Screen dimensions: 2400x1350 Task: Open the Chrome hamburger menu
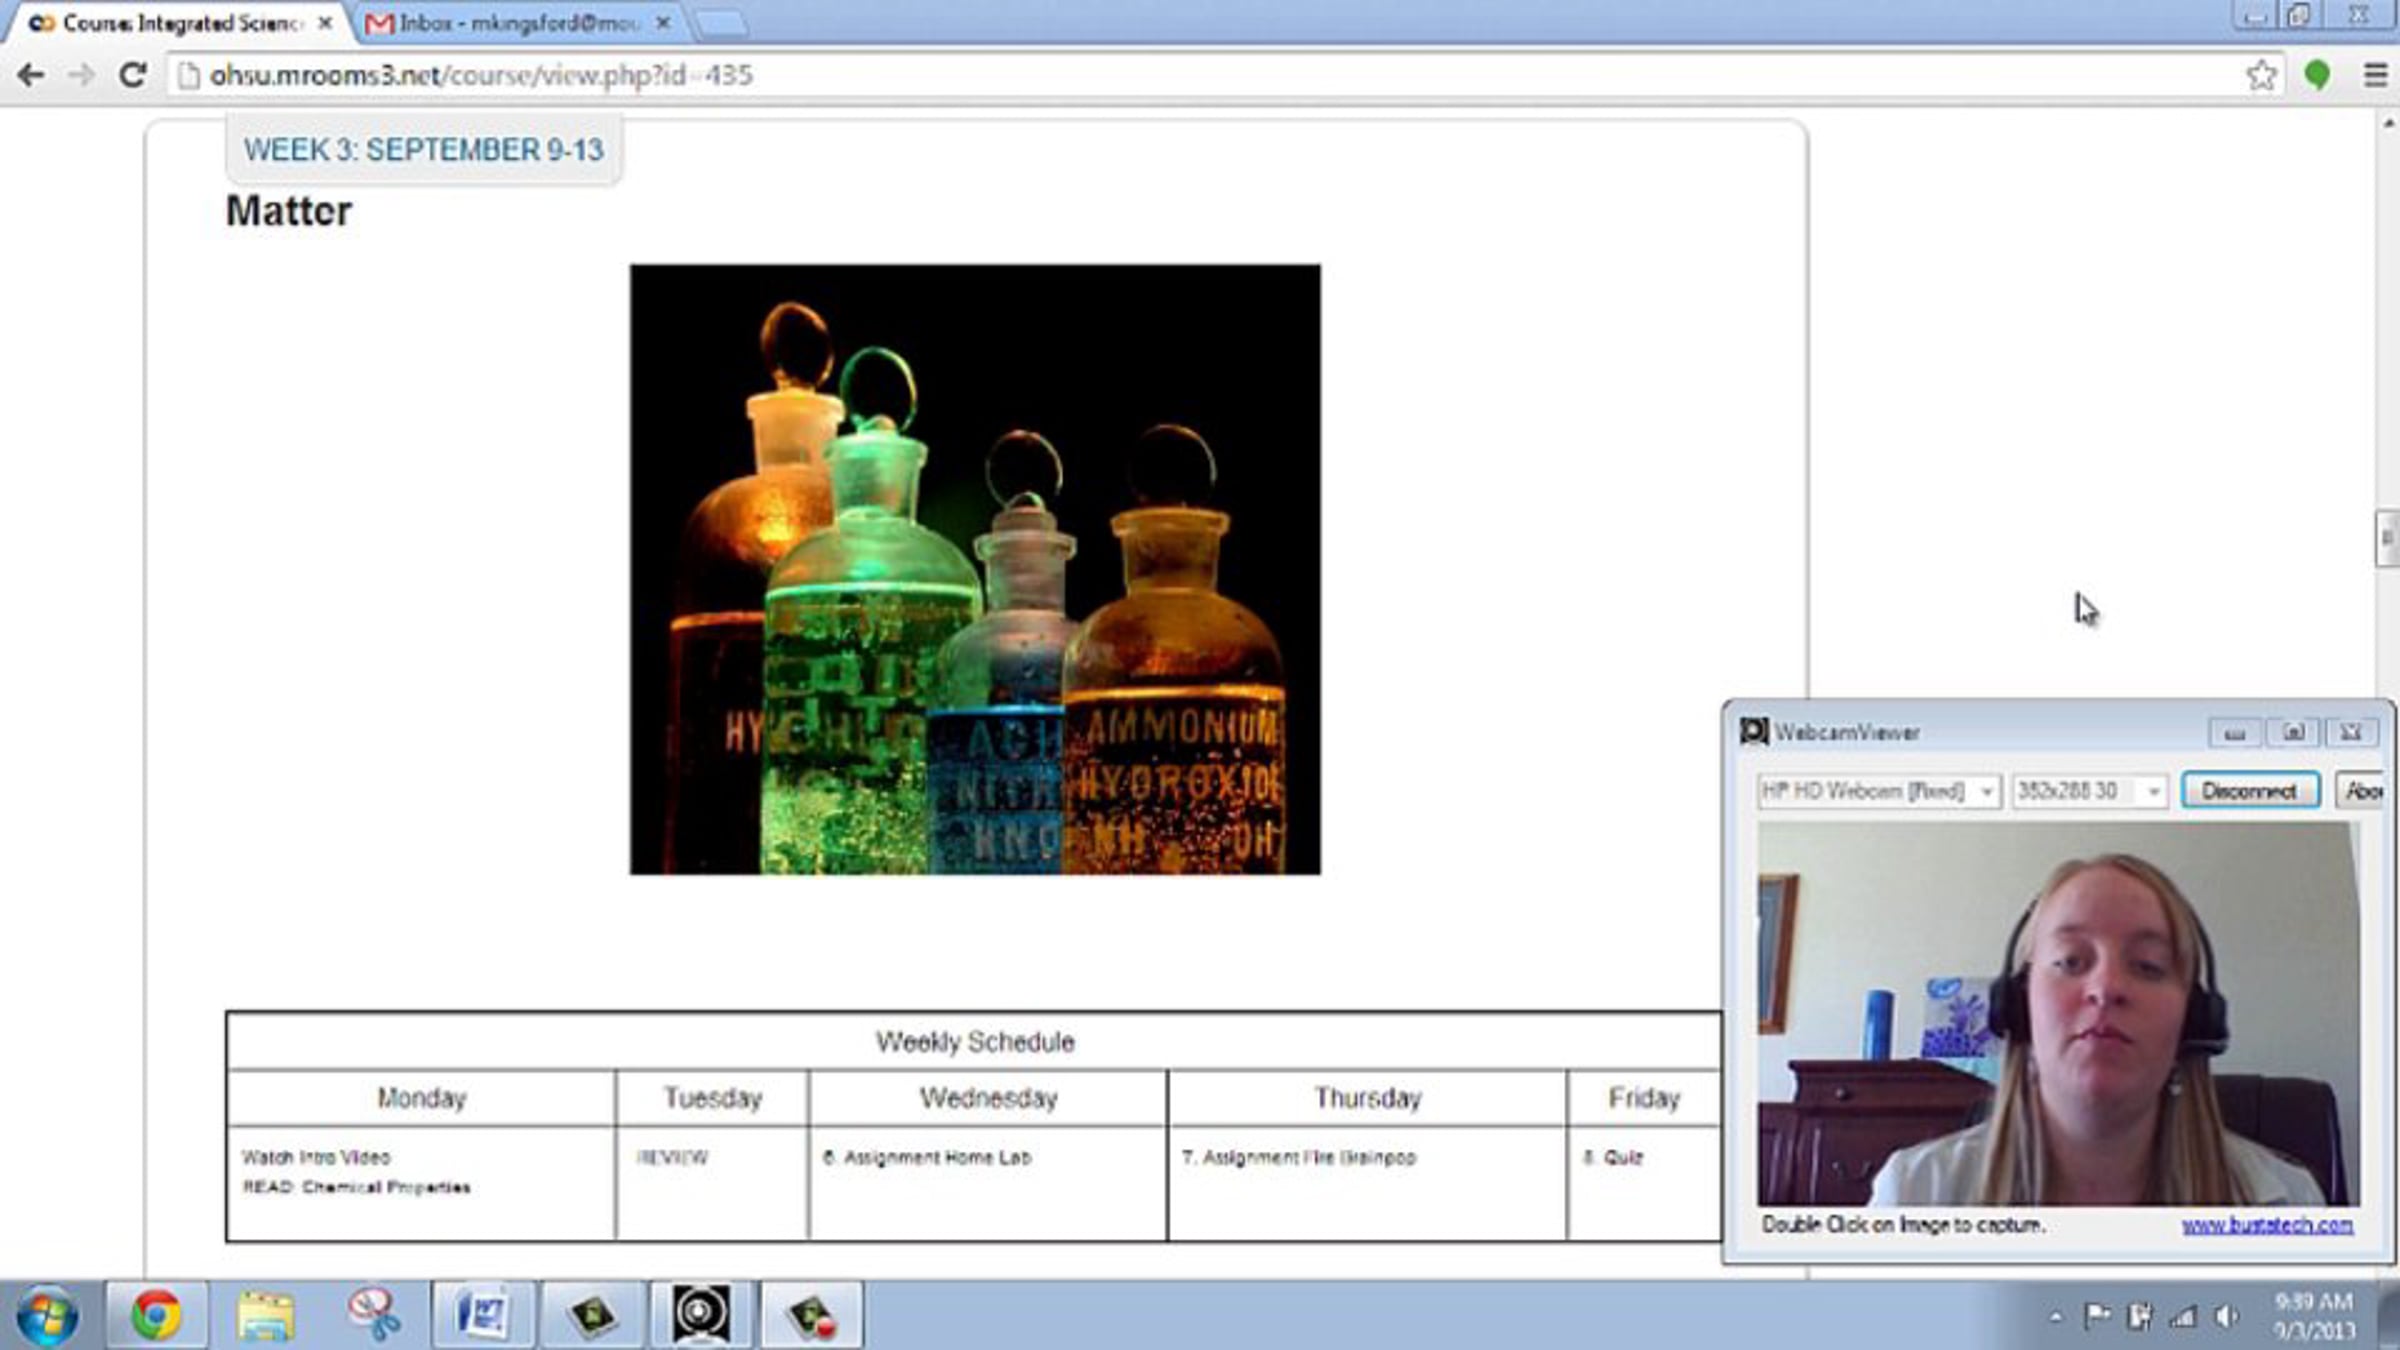2376,75
